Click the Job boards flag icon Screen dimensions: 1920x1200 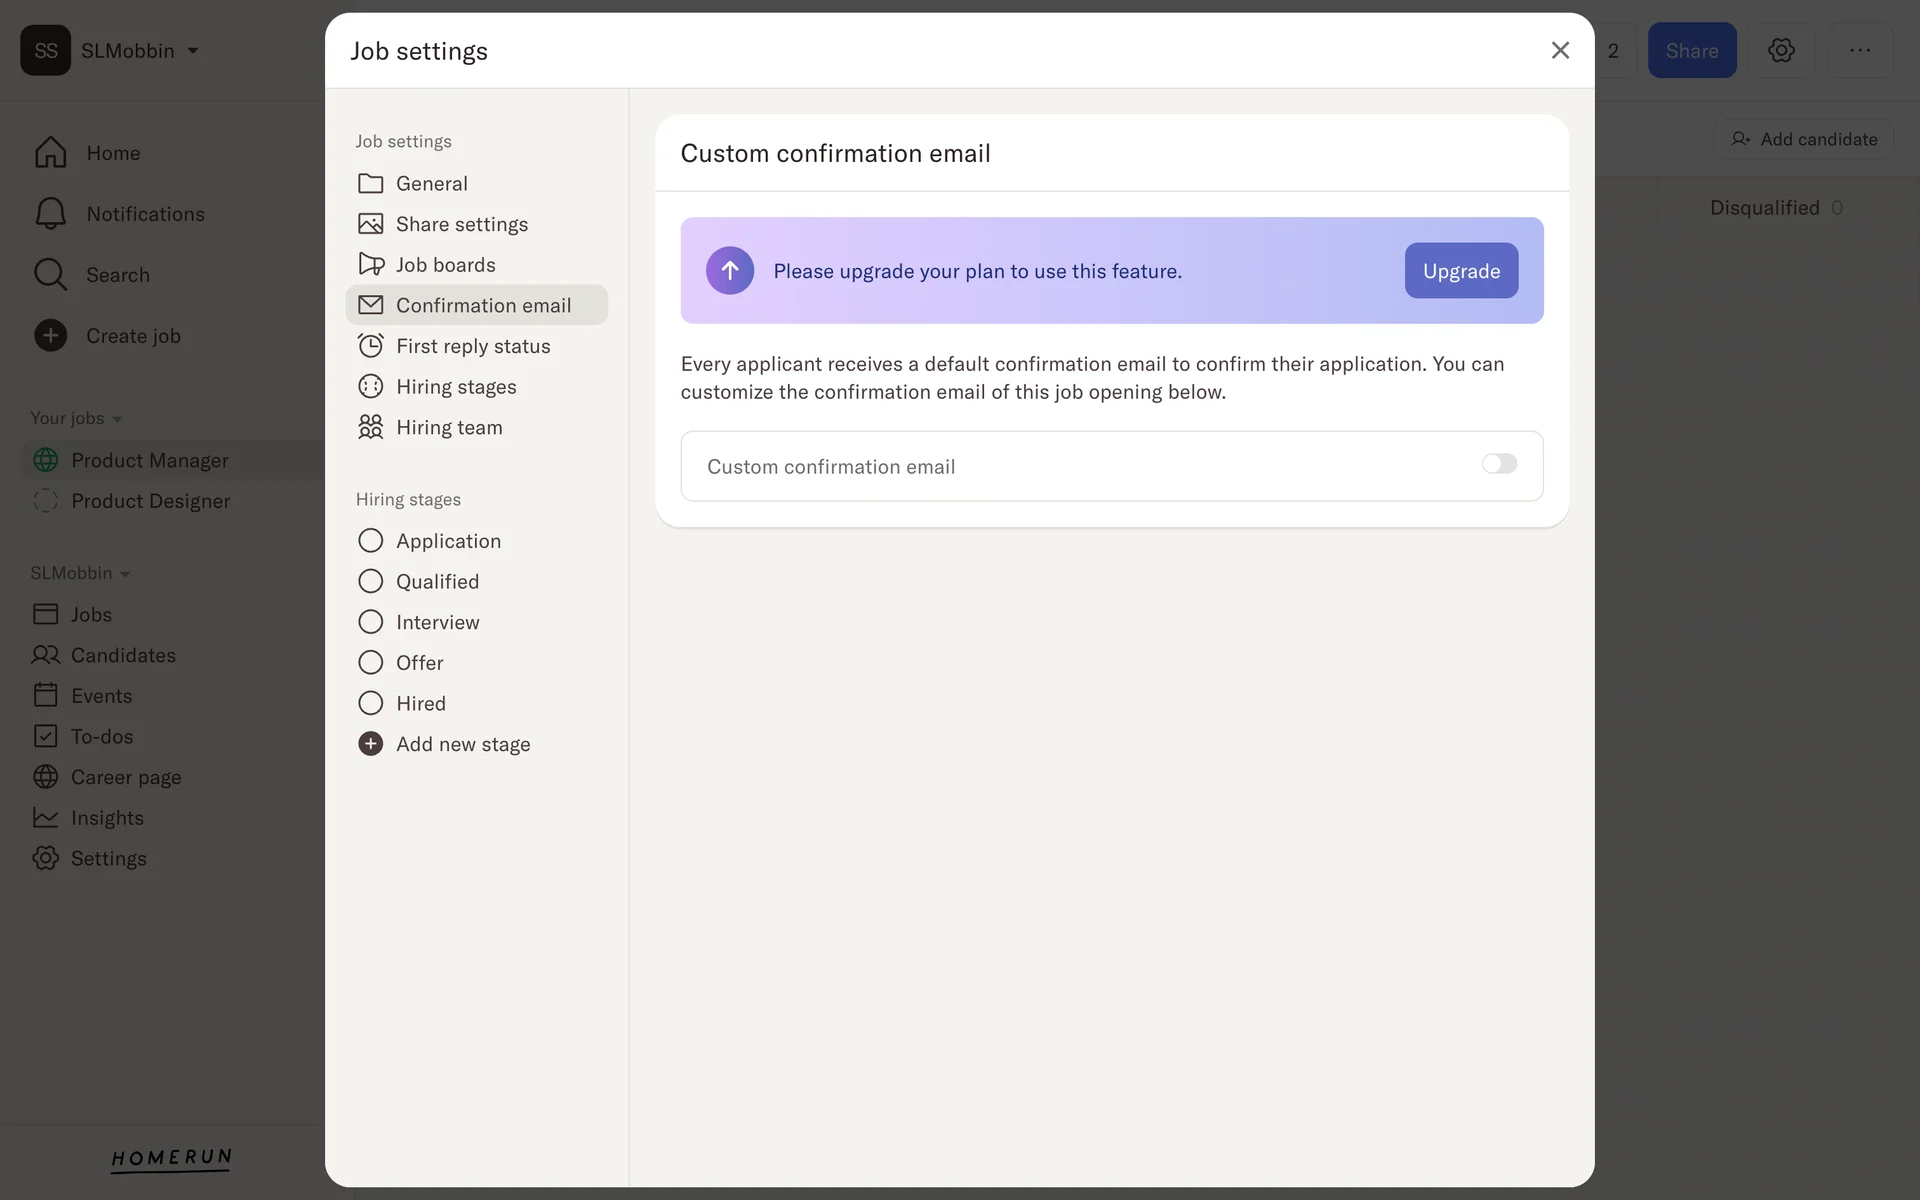[x=370, y=264]
